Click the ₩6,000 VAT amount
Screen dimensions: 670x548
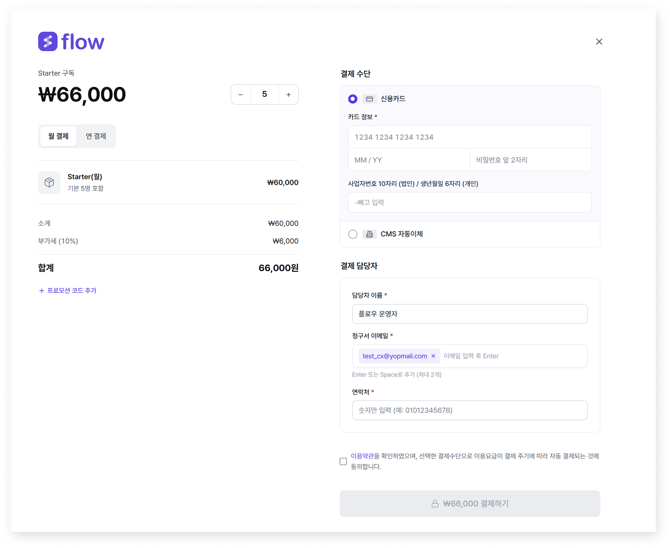pyautogui.click(x=285, y=241)
